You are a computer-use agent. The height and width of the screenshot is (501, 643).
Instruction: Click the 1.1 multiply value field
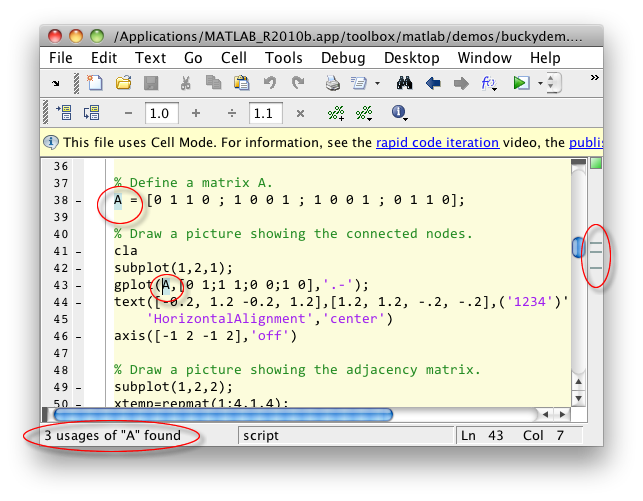point(264,113)
